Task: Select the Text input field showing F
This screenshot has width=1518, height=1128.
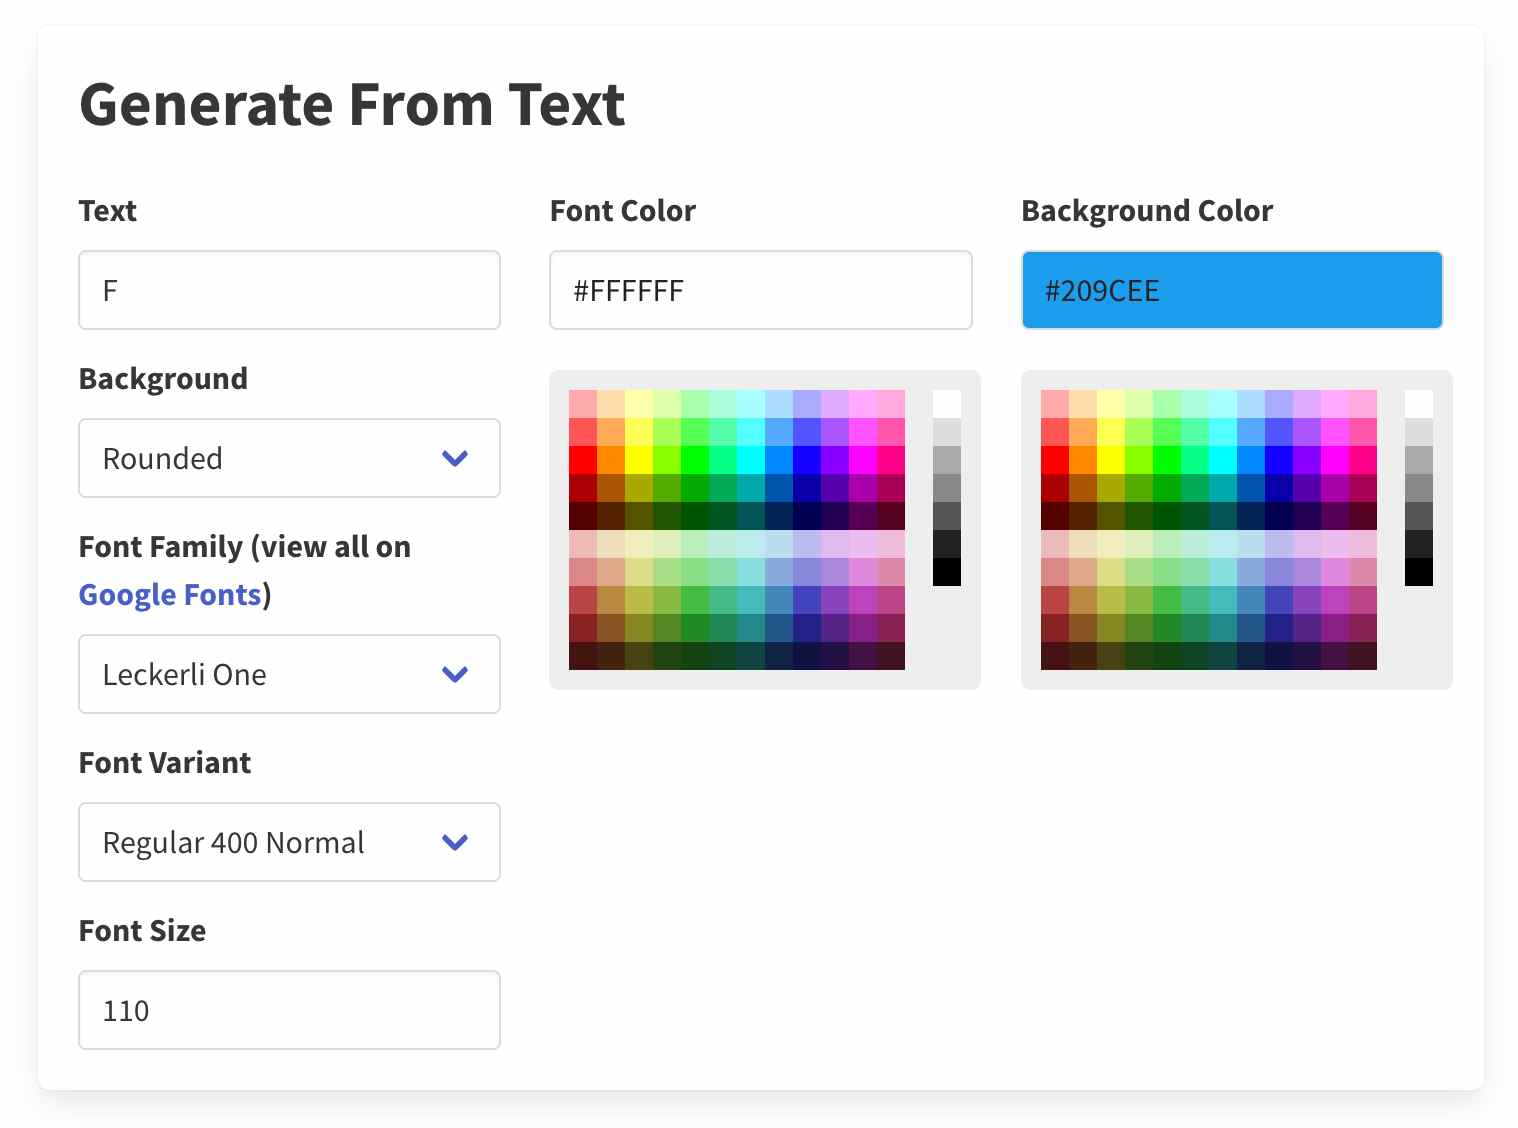Action: (288, 290)
